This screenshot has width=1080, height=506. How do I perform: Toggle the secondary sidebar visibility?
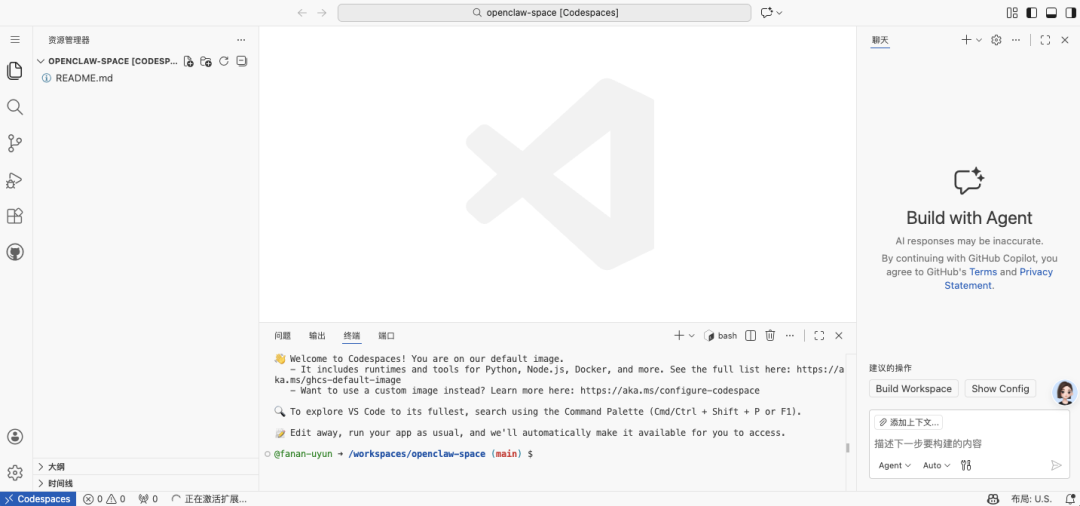(x=1070, y=12)
